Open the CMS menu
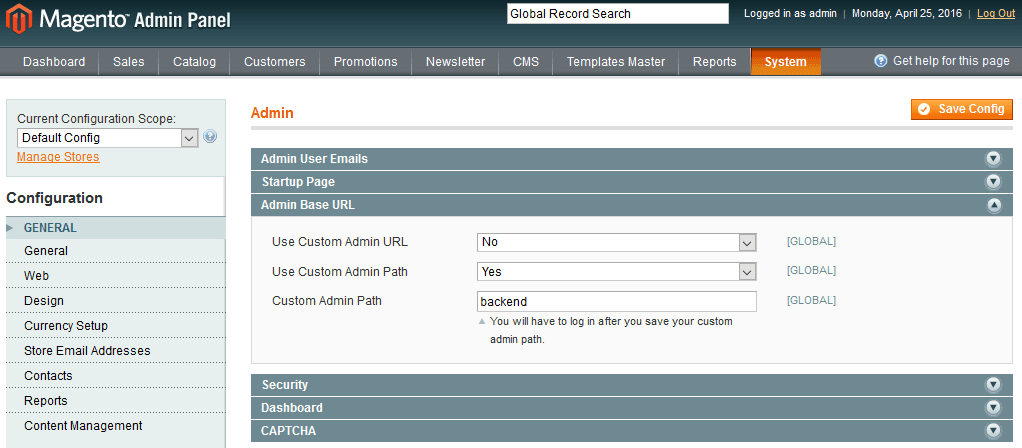Screen dimensions: 1022x448 pos(526,62)
